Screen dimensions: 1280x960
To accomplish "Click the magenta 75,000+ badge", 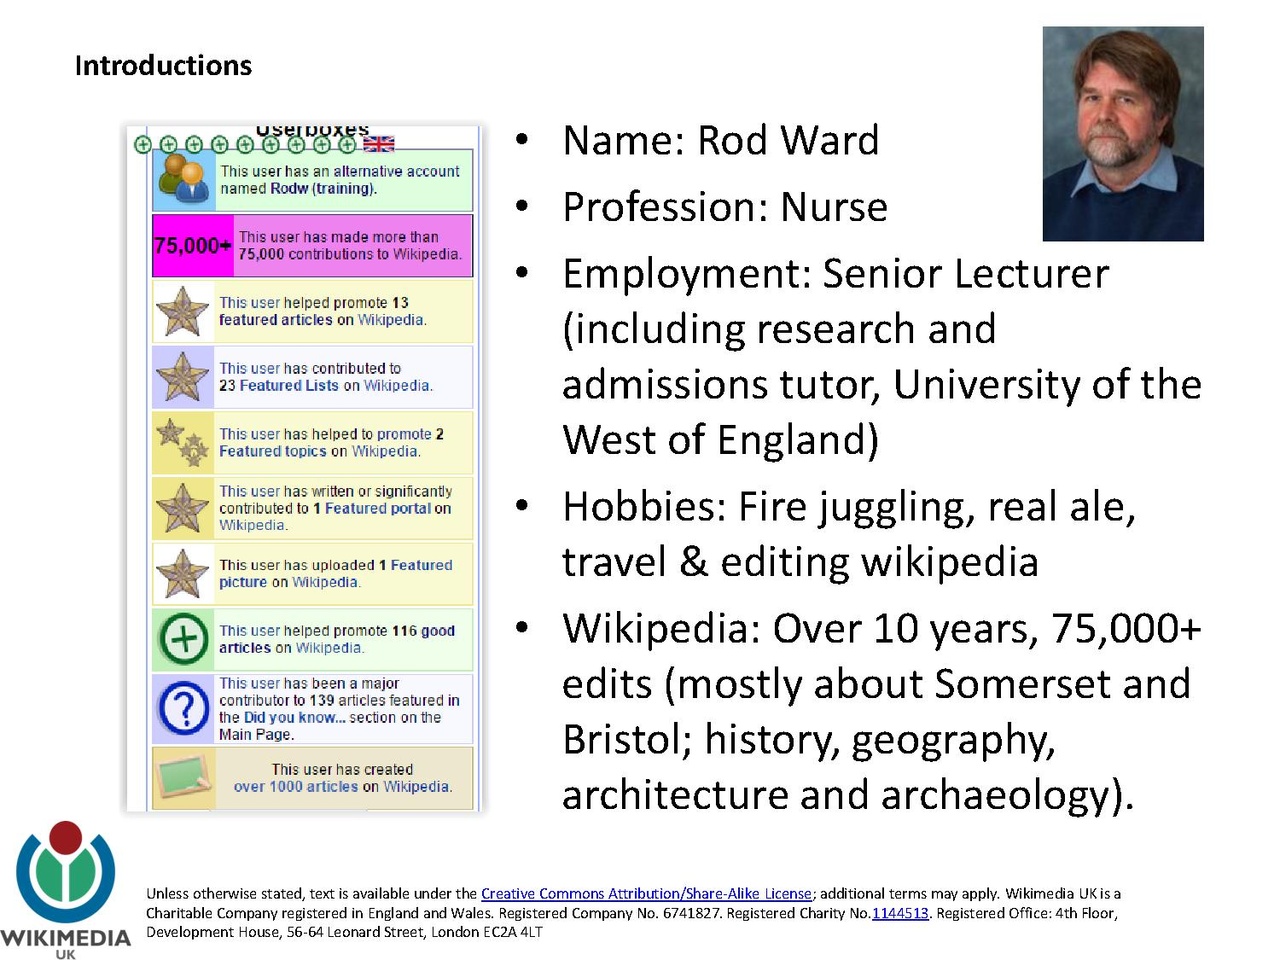I will click(x=193, y=245).
